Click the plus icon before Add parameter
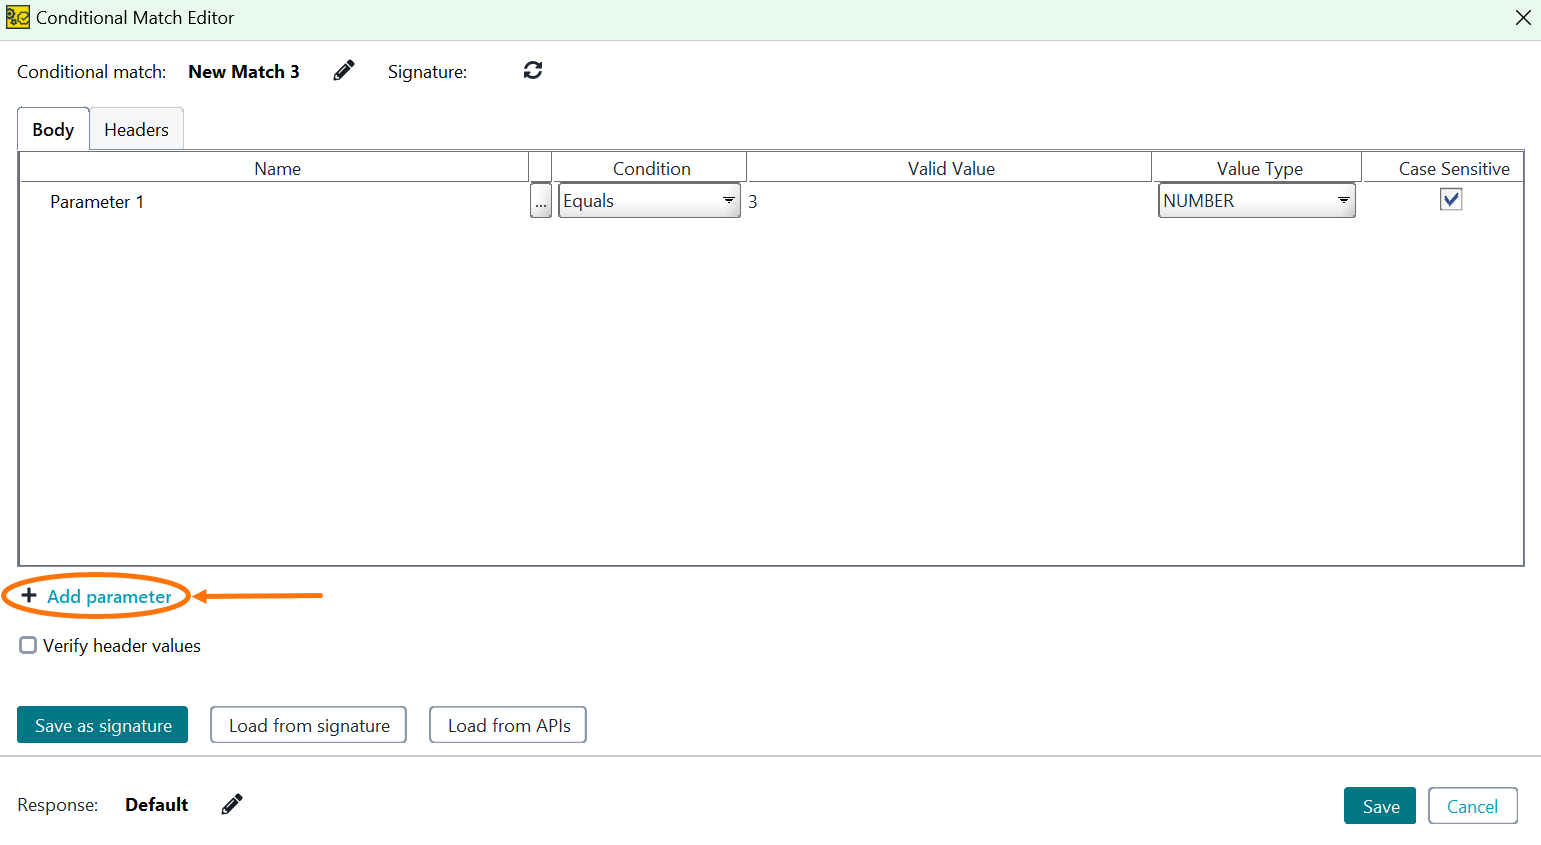Screen dimensions: 1541x845 [29, 595]
